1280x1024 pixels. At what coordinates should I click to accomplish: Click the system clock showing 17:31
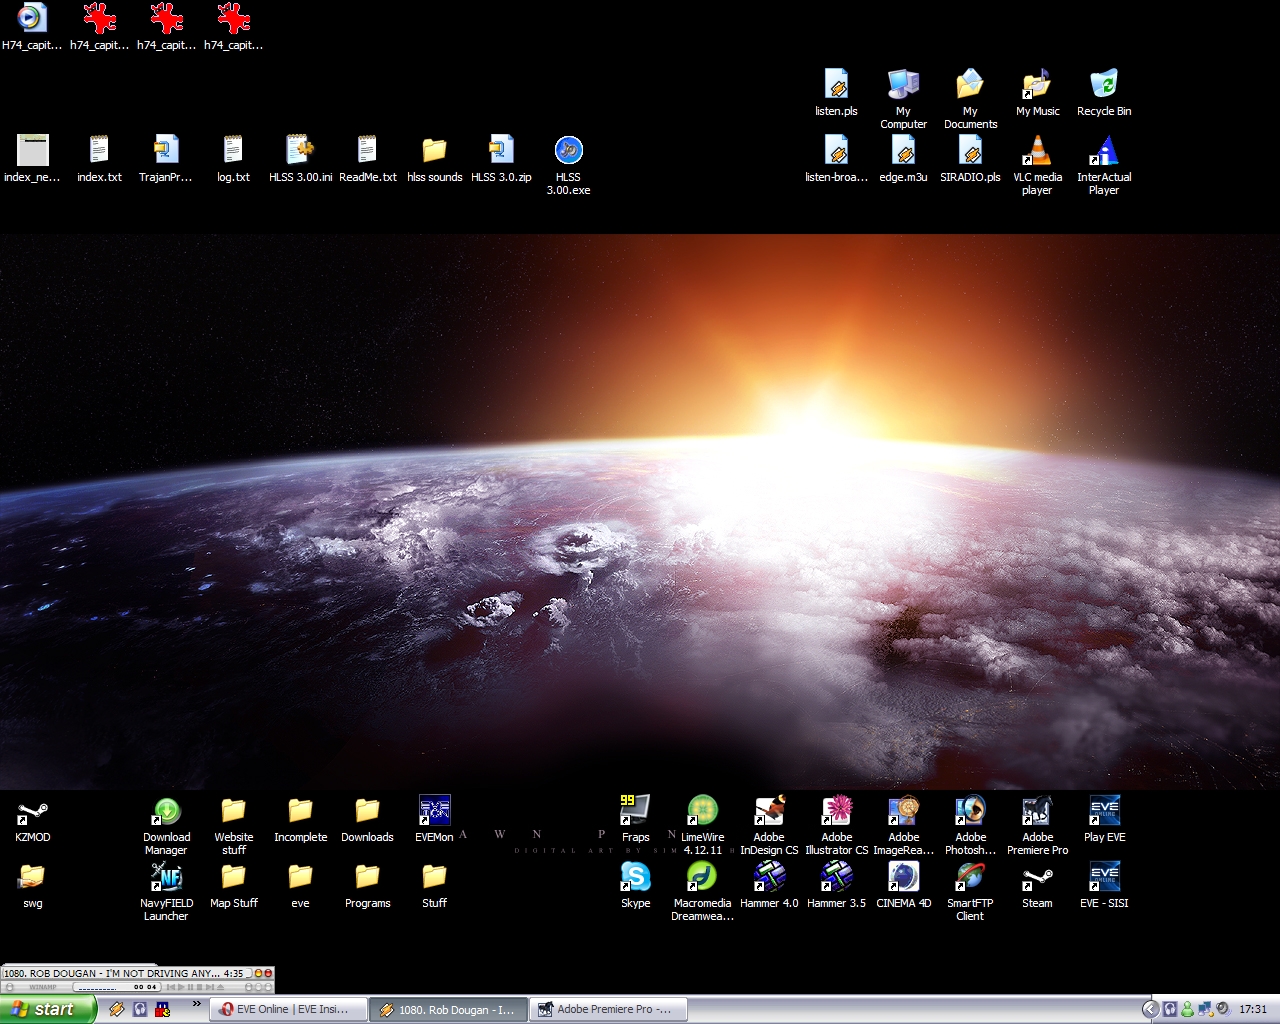(x=1253, y=1009)
